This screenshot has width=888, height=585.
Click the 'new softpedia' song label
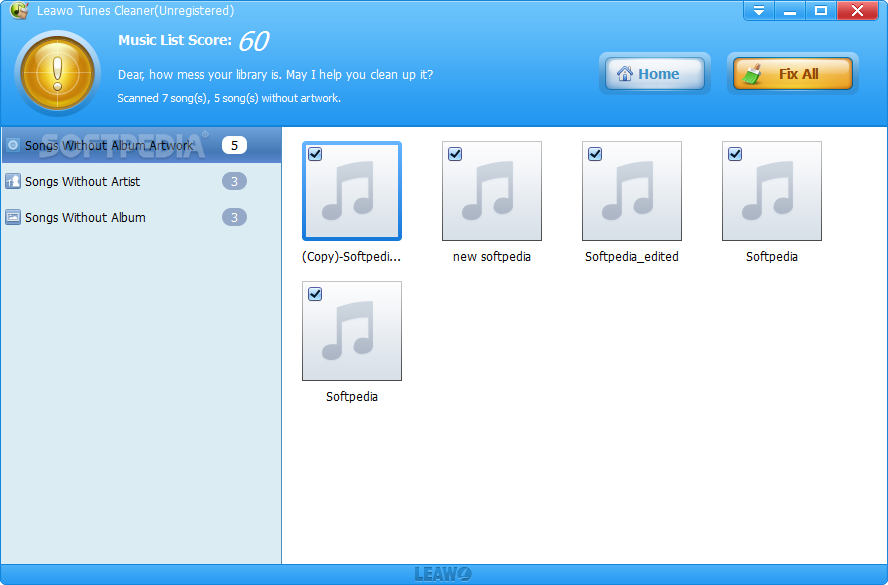coord(492,257)
